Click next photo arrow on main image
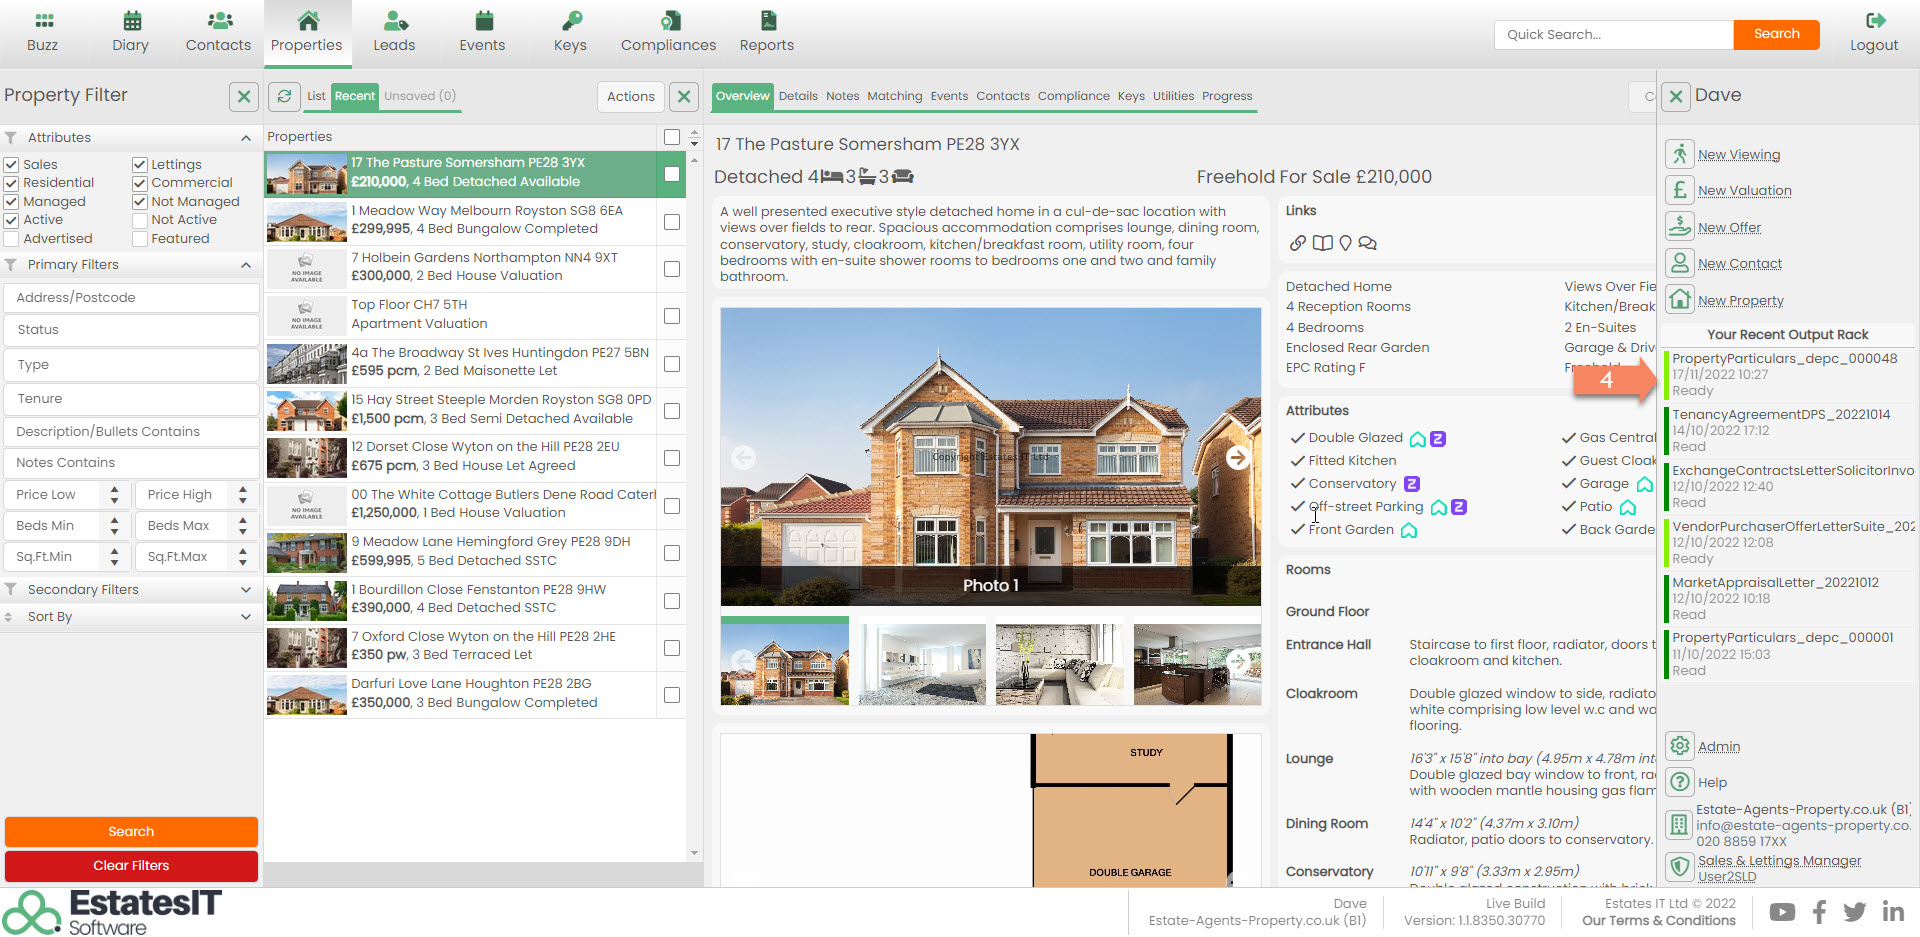 pos(1237,457)
